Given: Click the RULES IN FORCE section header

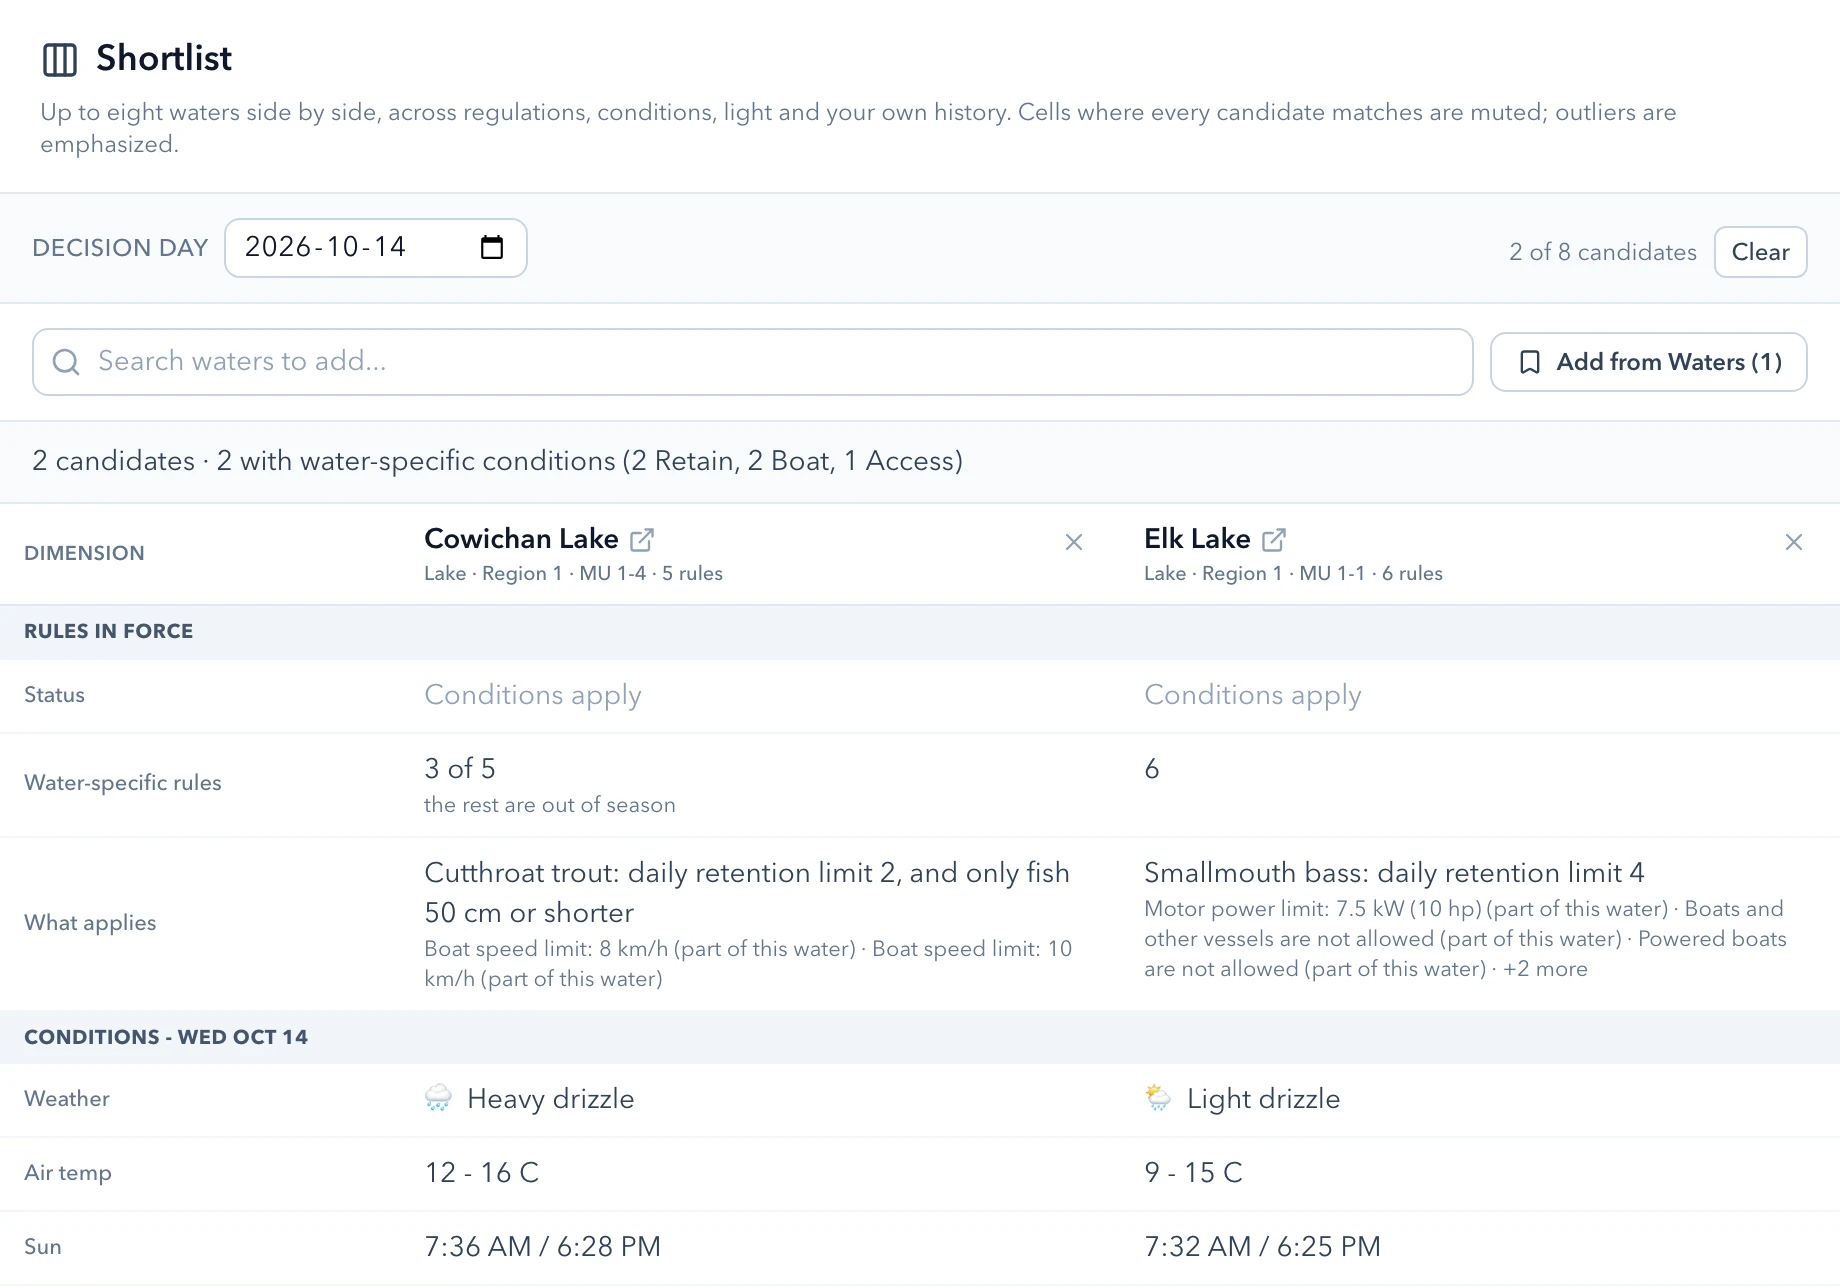Looking at the screenshot, I should click(108, 631).
